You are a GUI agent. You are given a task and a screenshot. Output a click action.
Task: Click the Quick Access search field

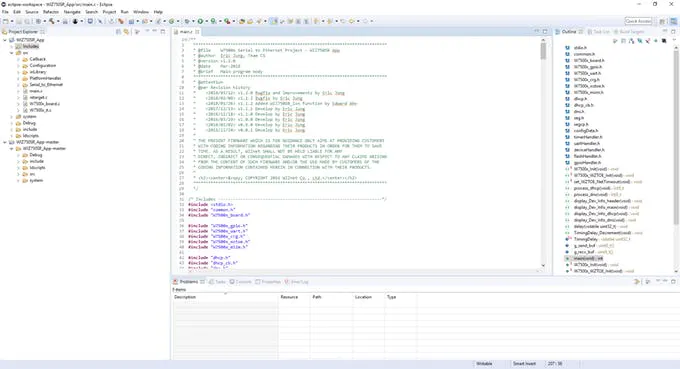tap(638, 21)
